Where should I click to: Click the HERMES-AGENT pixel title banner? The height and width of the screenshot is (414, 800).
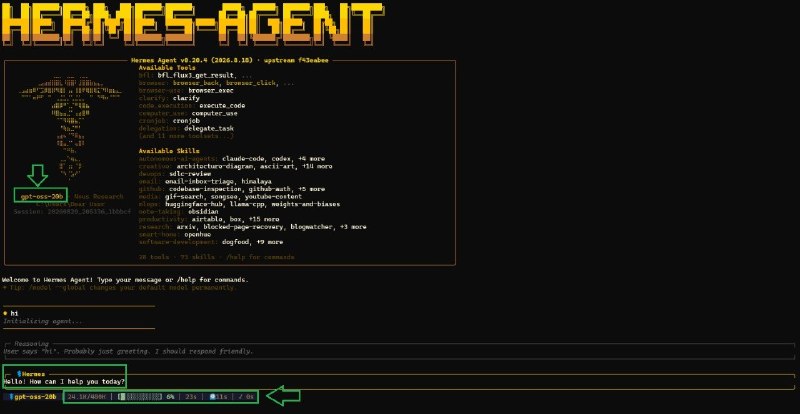[x=192, y=25]
